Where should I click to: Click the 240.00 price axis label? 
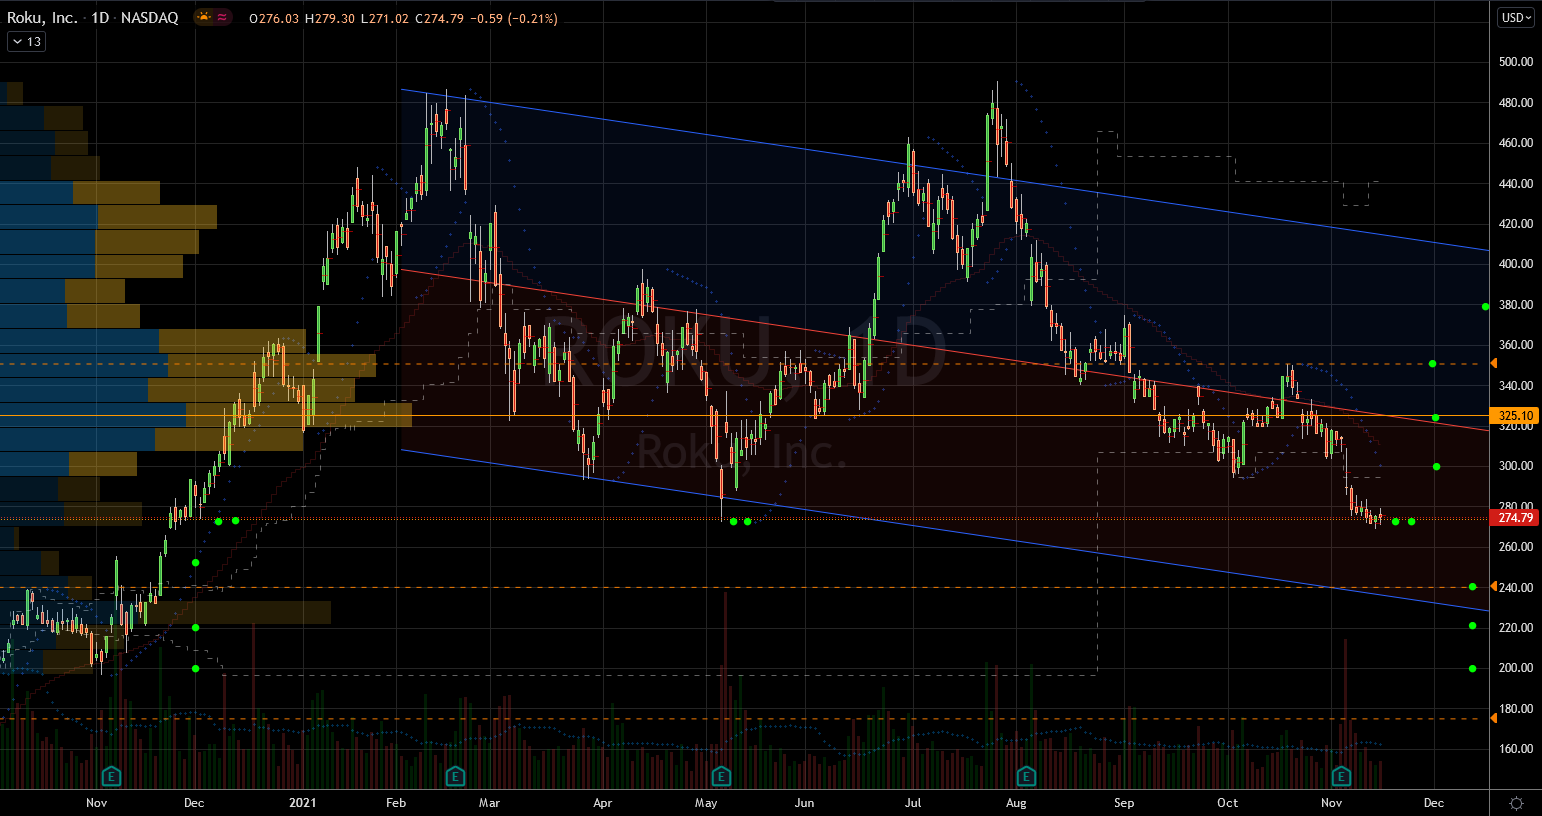pyautogui.click(x=1516, y=588)
